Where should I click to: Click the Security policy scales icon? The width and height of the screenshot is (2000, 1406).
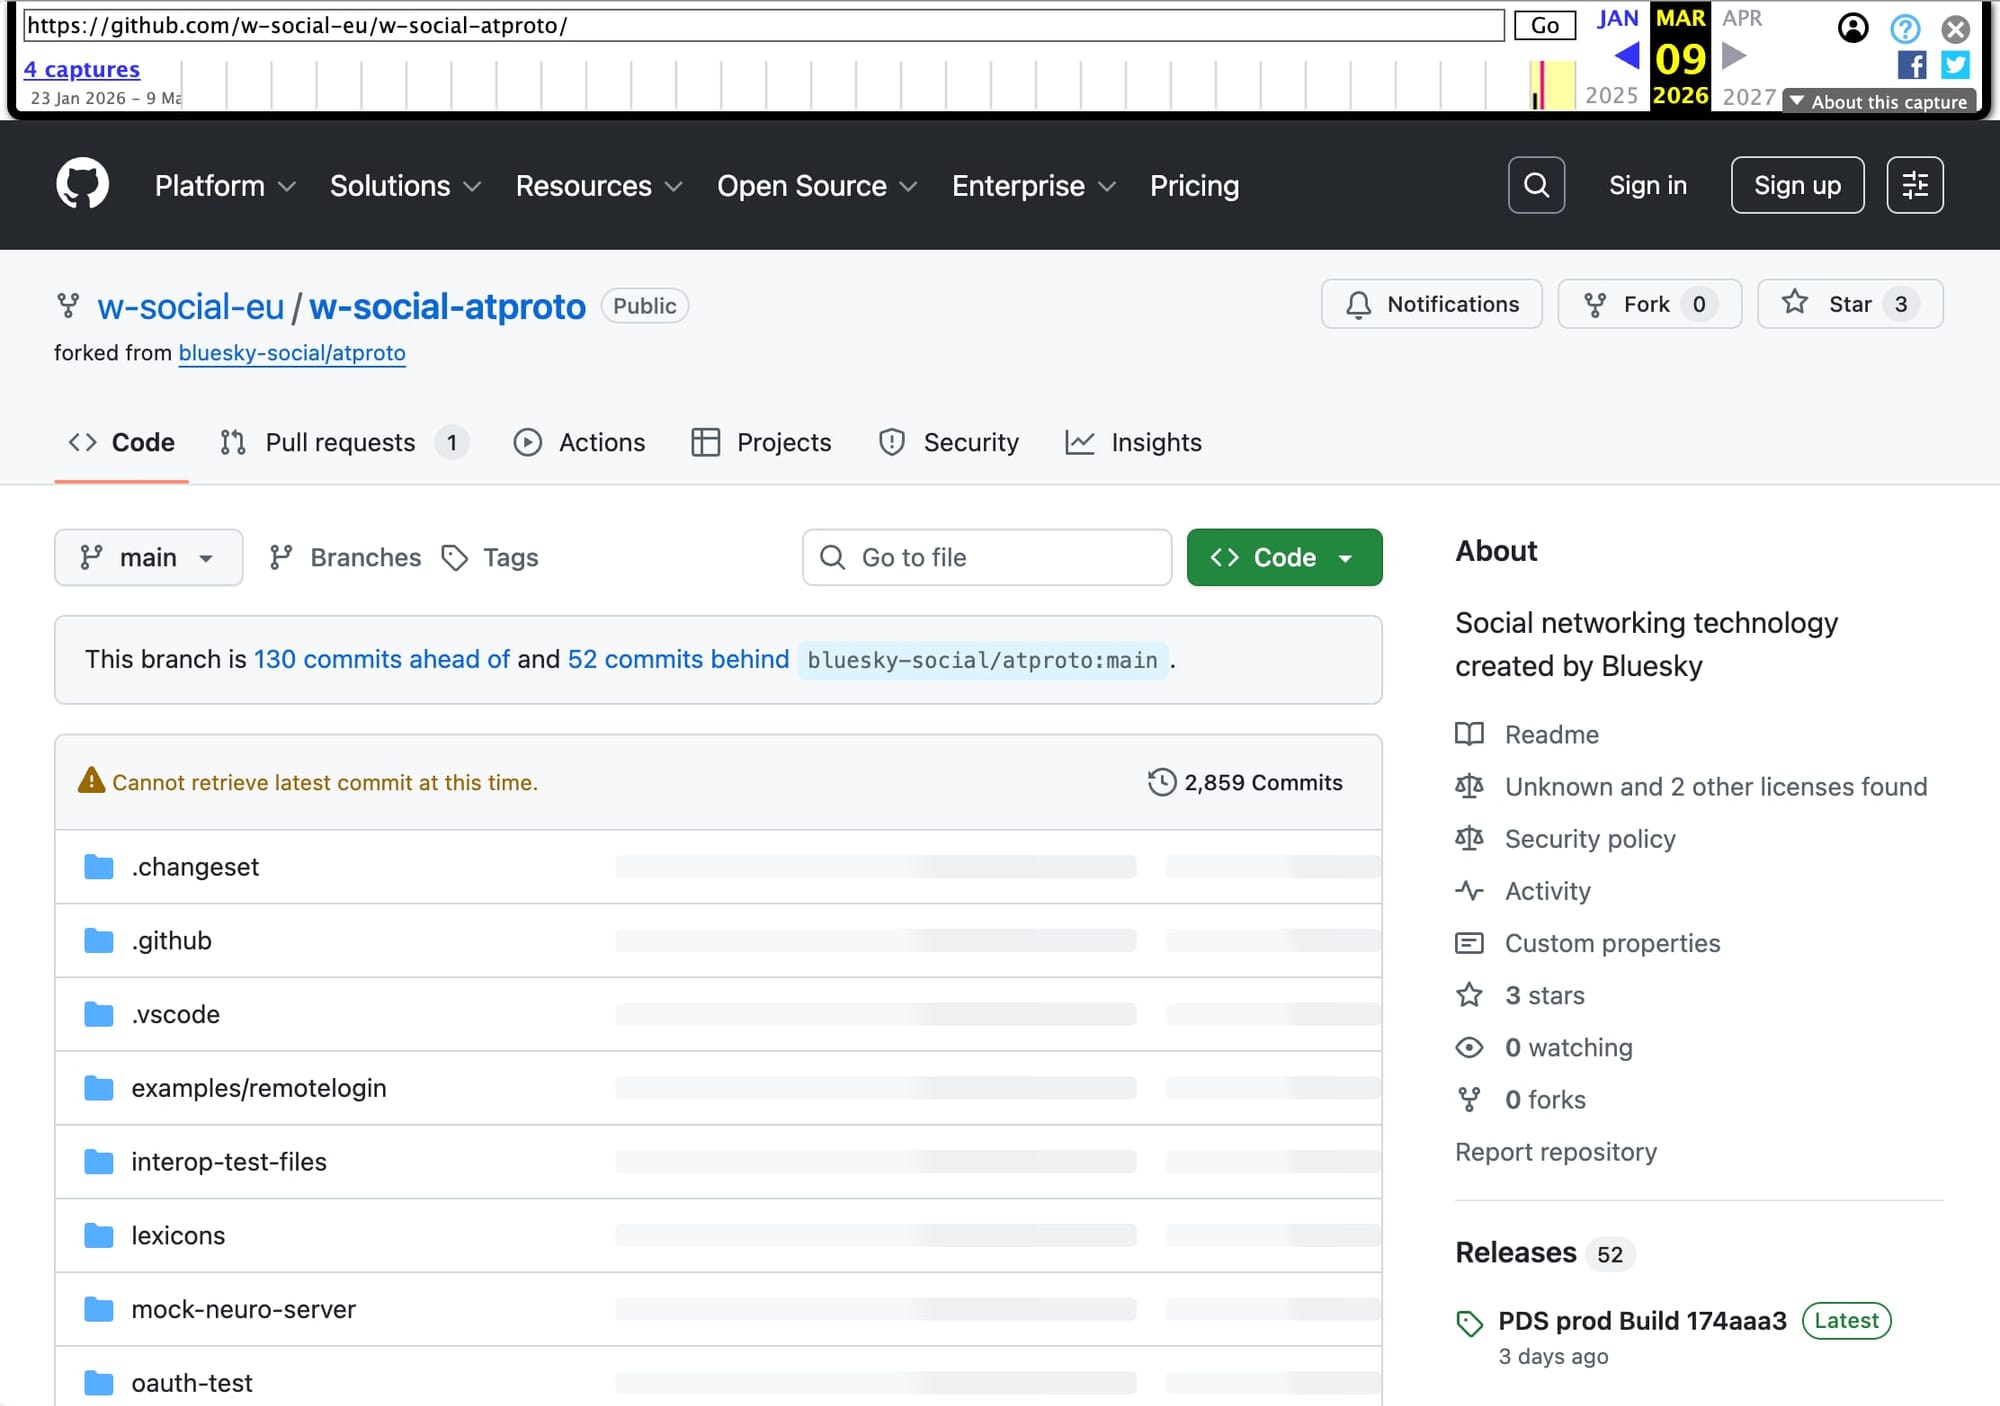pyautogui.click(x=1469, y=838)
